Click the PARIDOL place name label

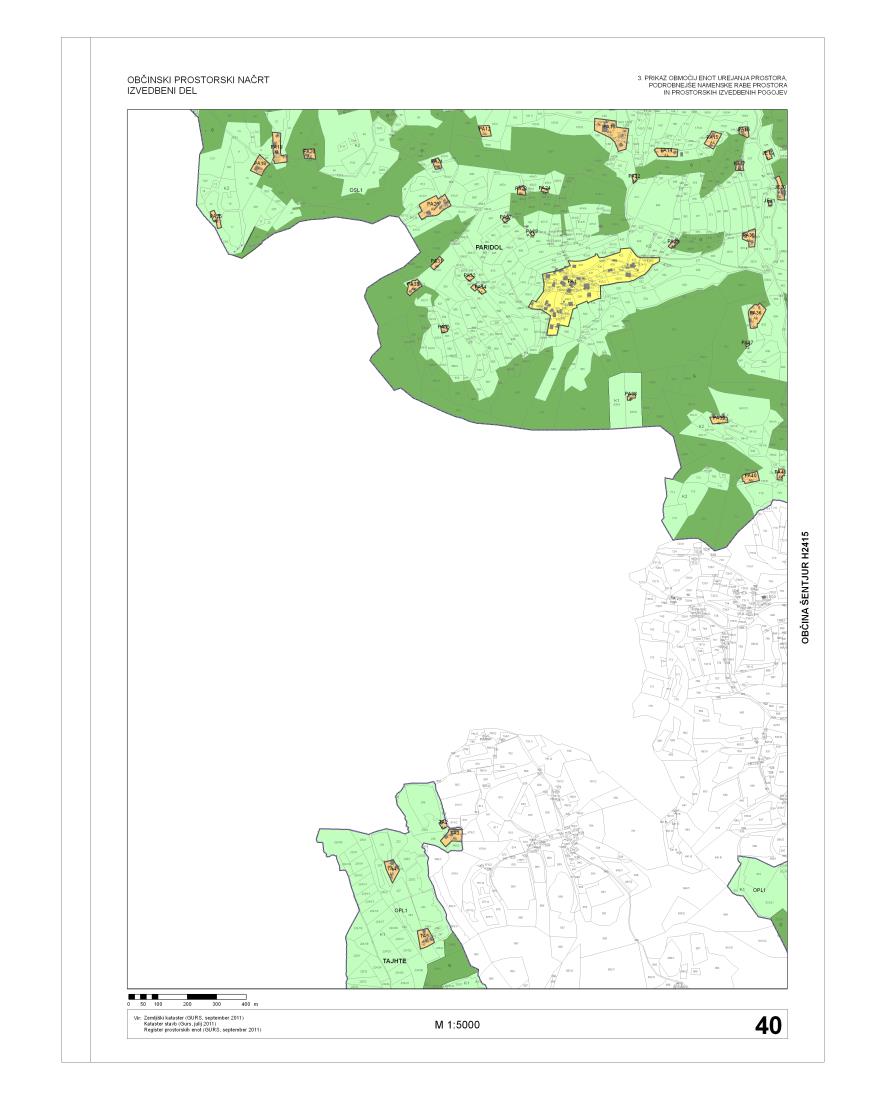point(487,245)
